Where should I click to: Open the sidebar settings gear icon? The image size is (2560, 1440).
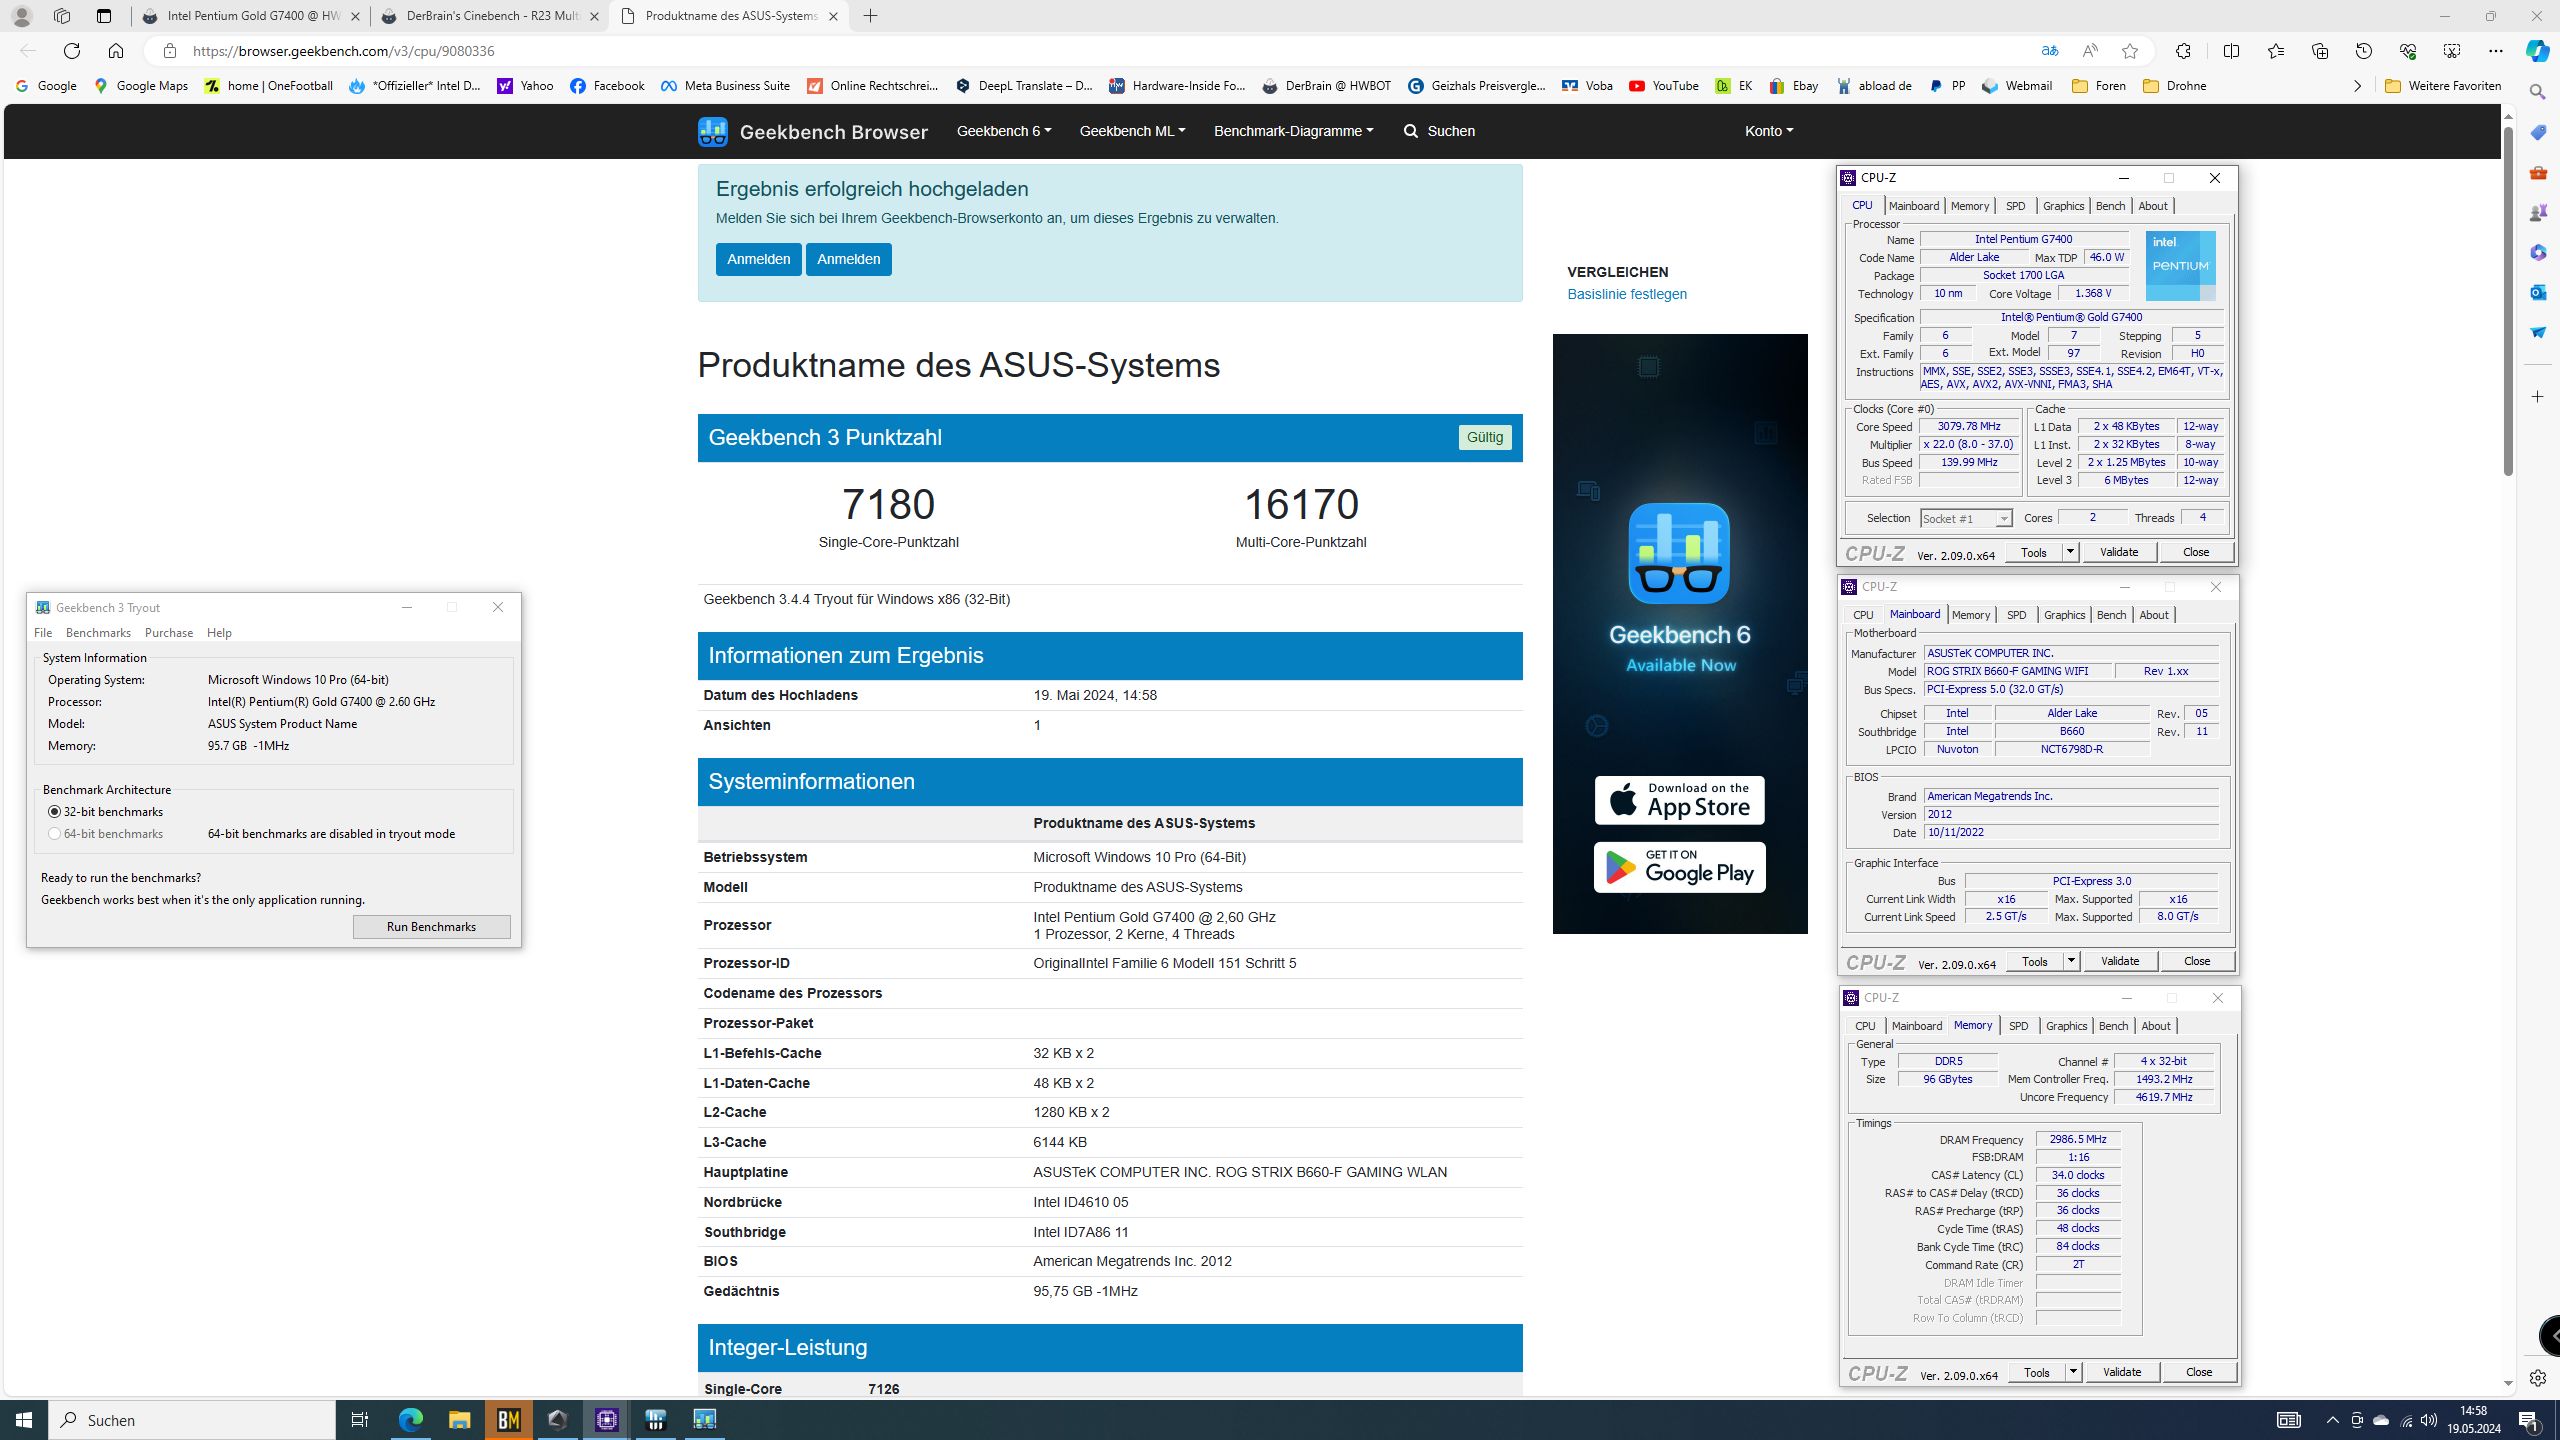(2538, 1378)
